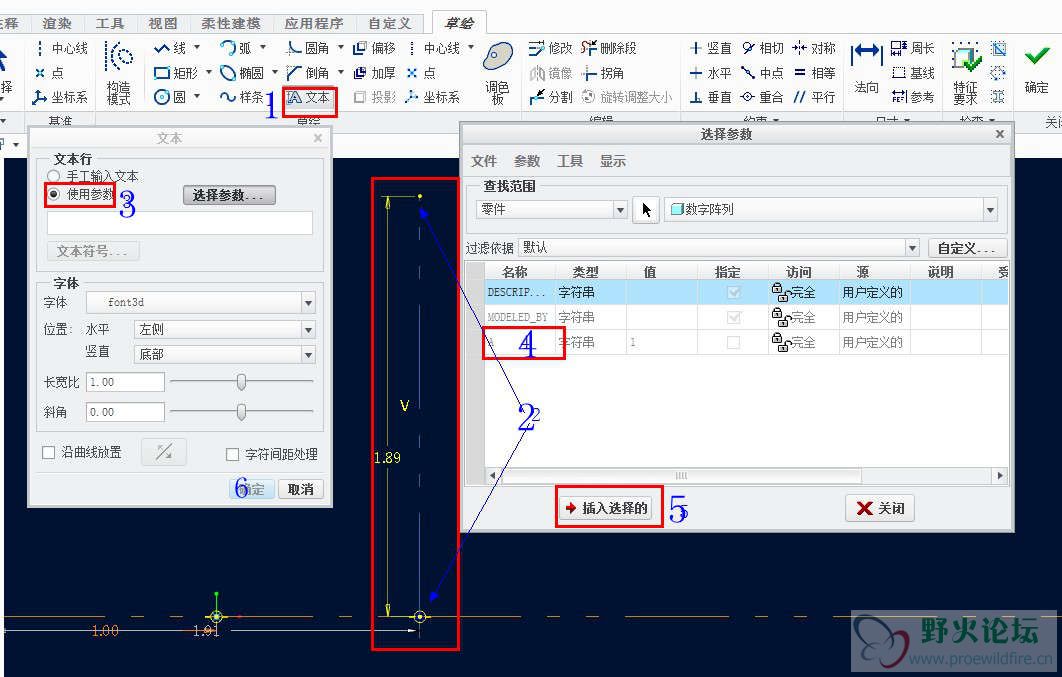
Task: Select the 手工输入文本 radio button
Action: [54, 176]
